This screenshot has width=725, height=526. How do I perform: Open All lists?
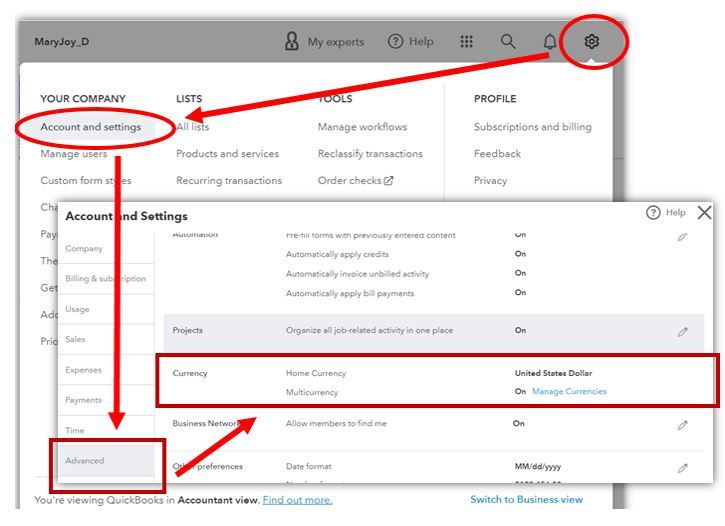click(x=192, y=127)
